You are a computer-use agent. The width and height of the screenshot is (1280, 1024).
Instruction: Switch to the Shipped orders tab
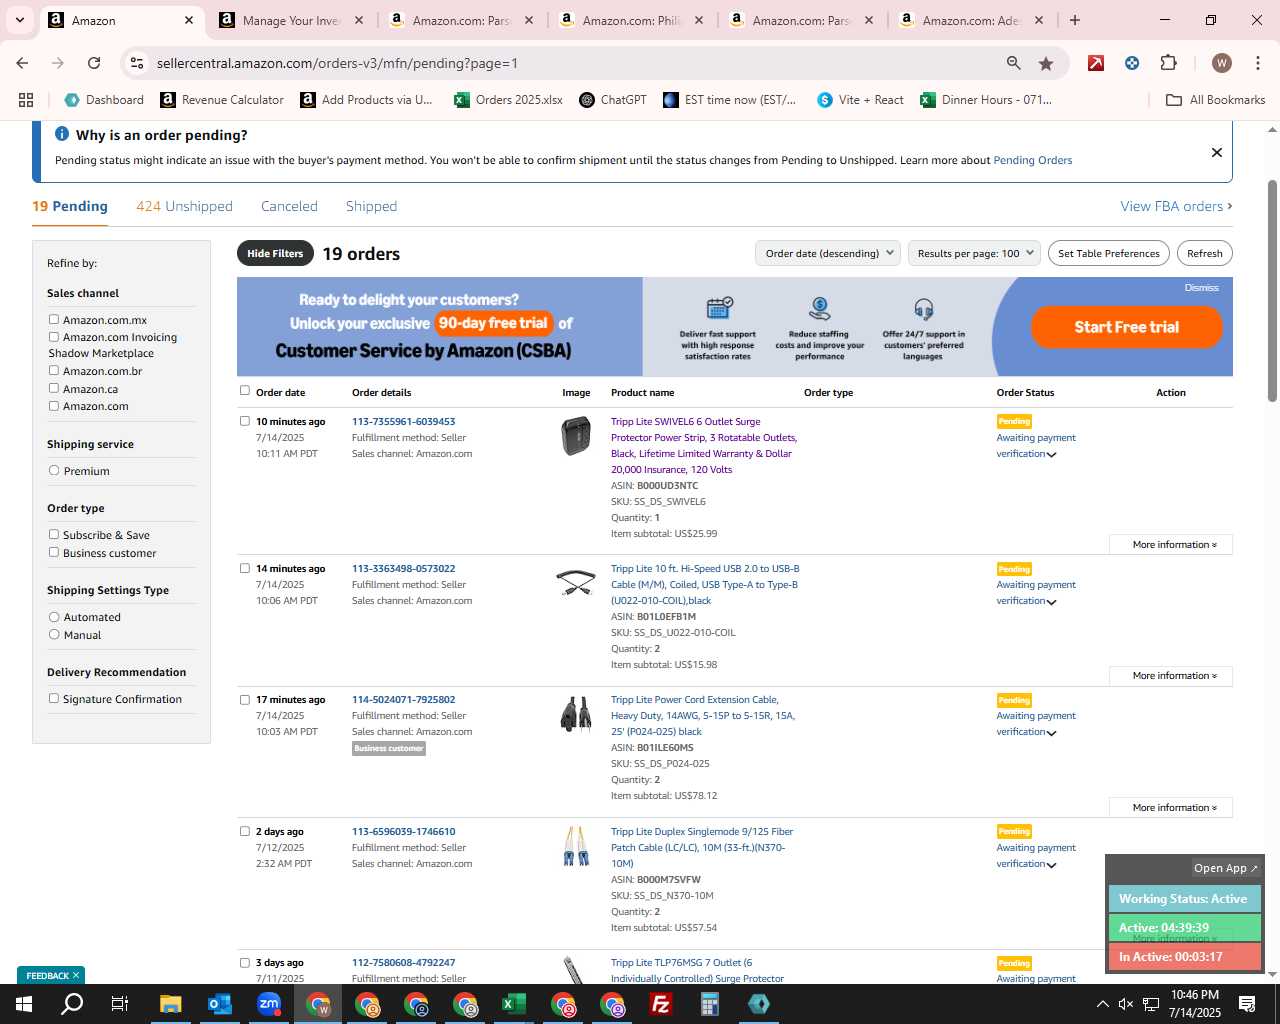click(x=371, y=206)
